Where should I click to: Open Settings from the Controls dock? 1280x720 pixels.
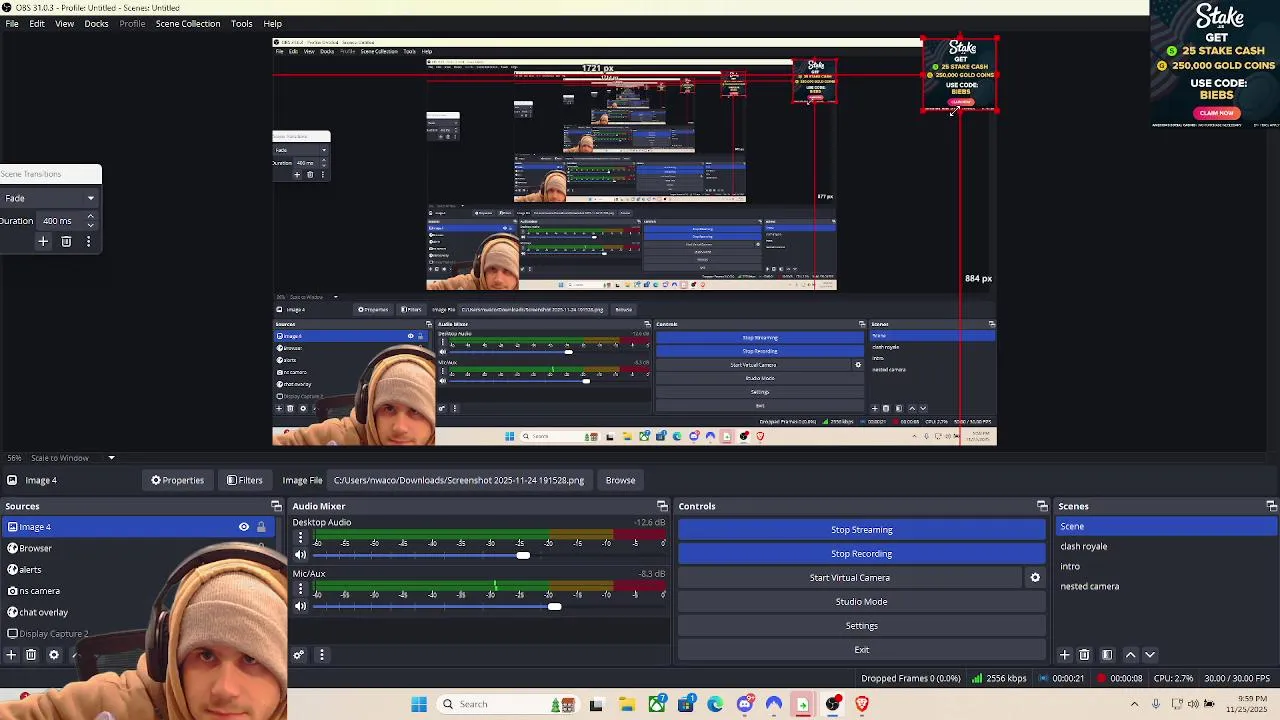click(x=861, y=626)
